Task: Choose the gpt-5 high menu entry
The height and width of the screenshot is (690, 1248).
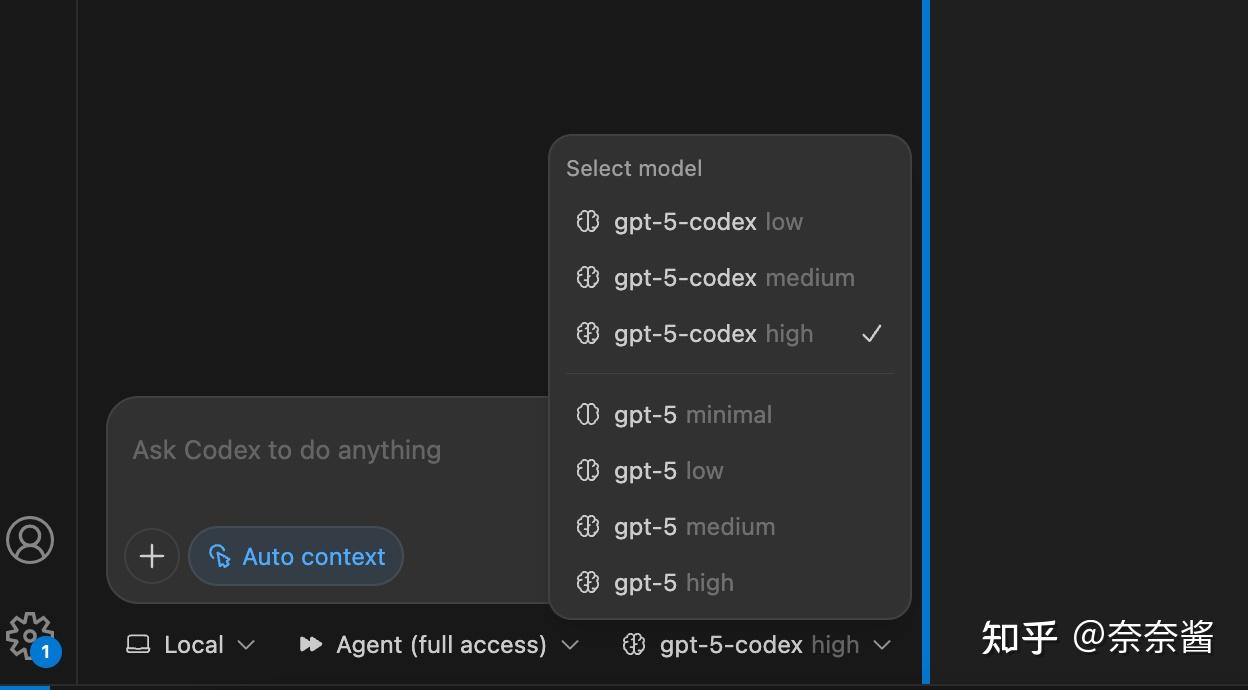Action: (x=673, y=583)
